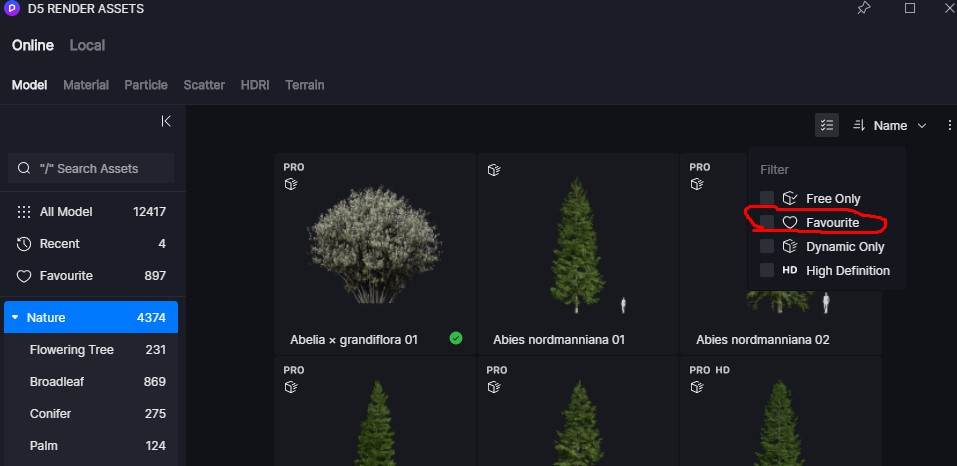Click box icon on Abies nordmanniana 02 card

pyautogui.click(x=696, y=184)
